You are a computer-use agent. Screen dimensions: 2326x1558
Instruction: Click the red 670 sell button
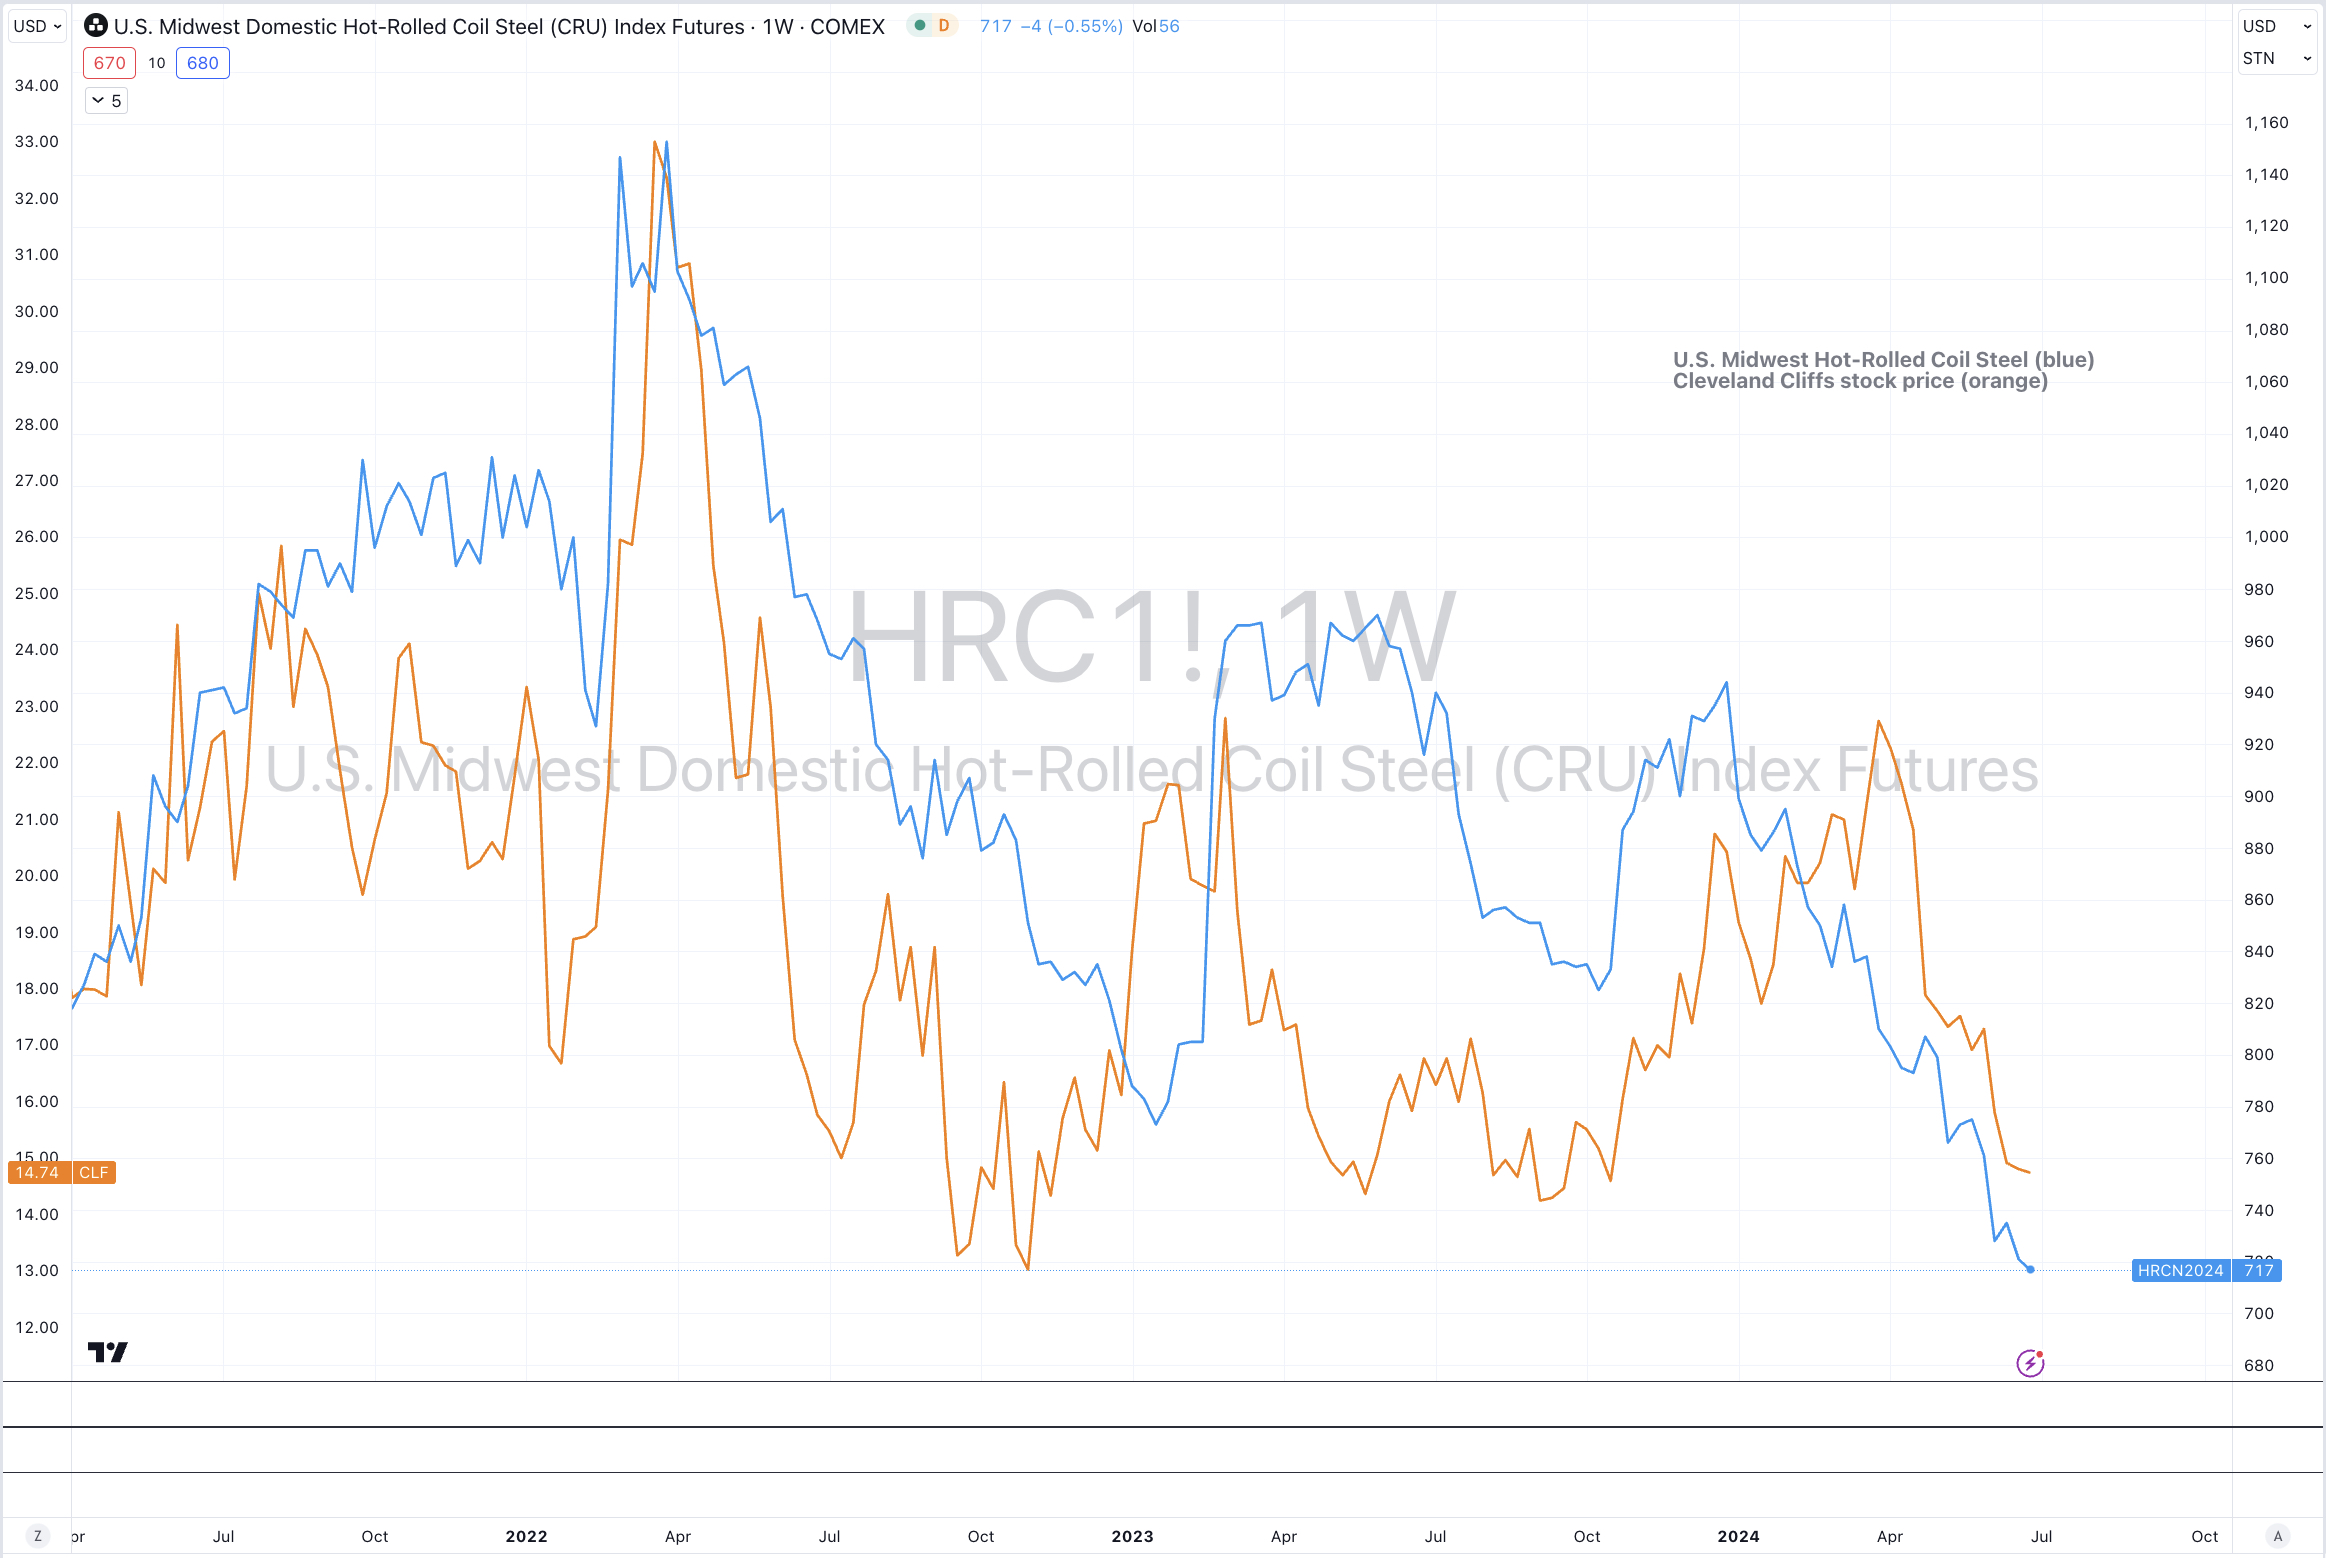[109, 63]
